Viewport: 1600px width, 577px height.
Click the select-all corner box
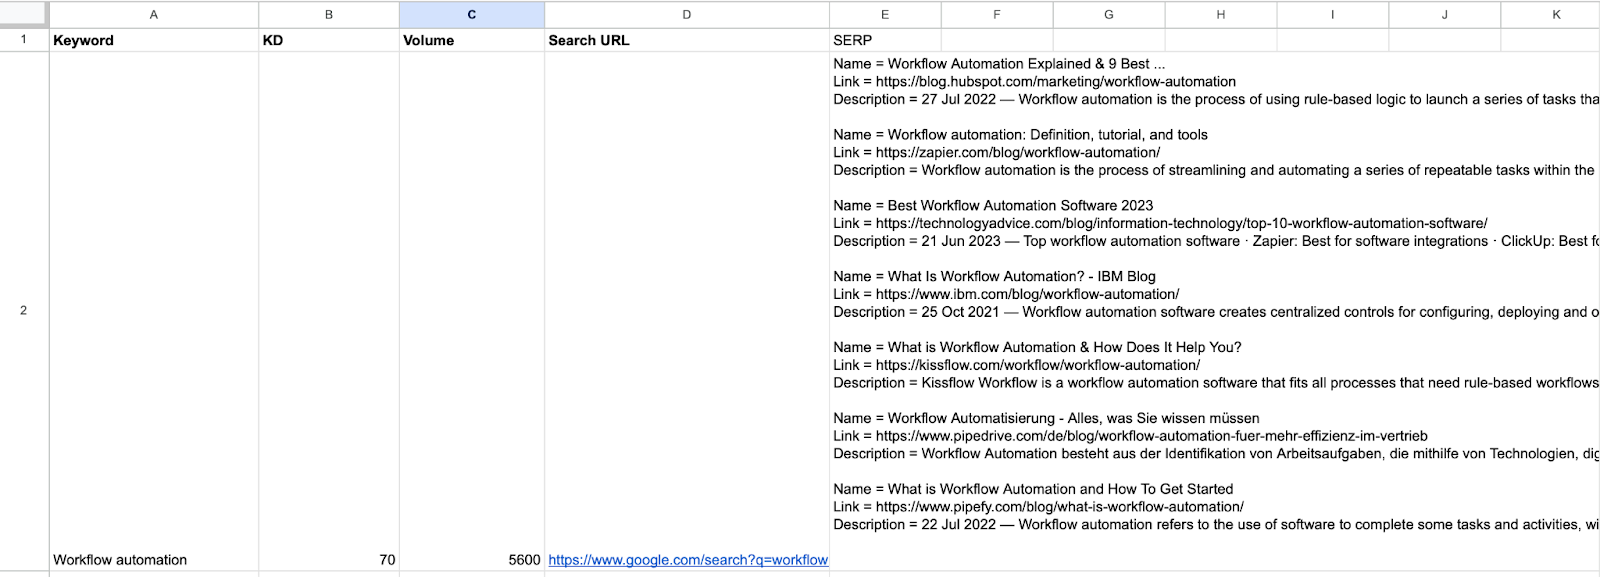pyautogui.click(x=24, y=14)
